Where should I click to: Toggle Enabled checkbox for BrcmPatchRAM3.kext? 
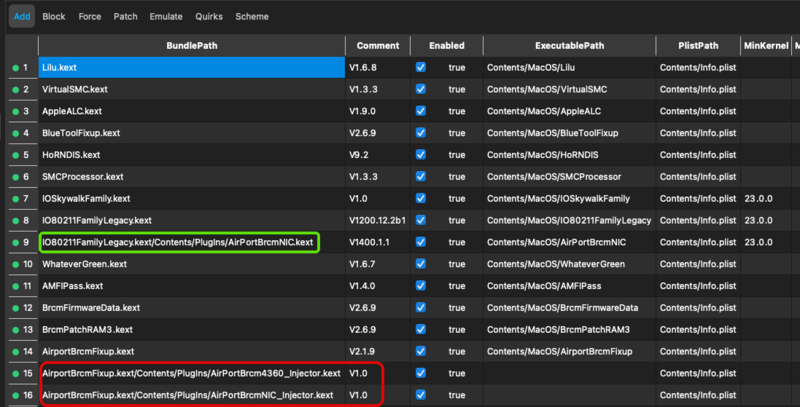coord(420,329)
